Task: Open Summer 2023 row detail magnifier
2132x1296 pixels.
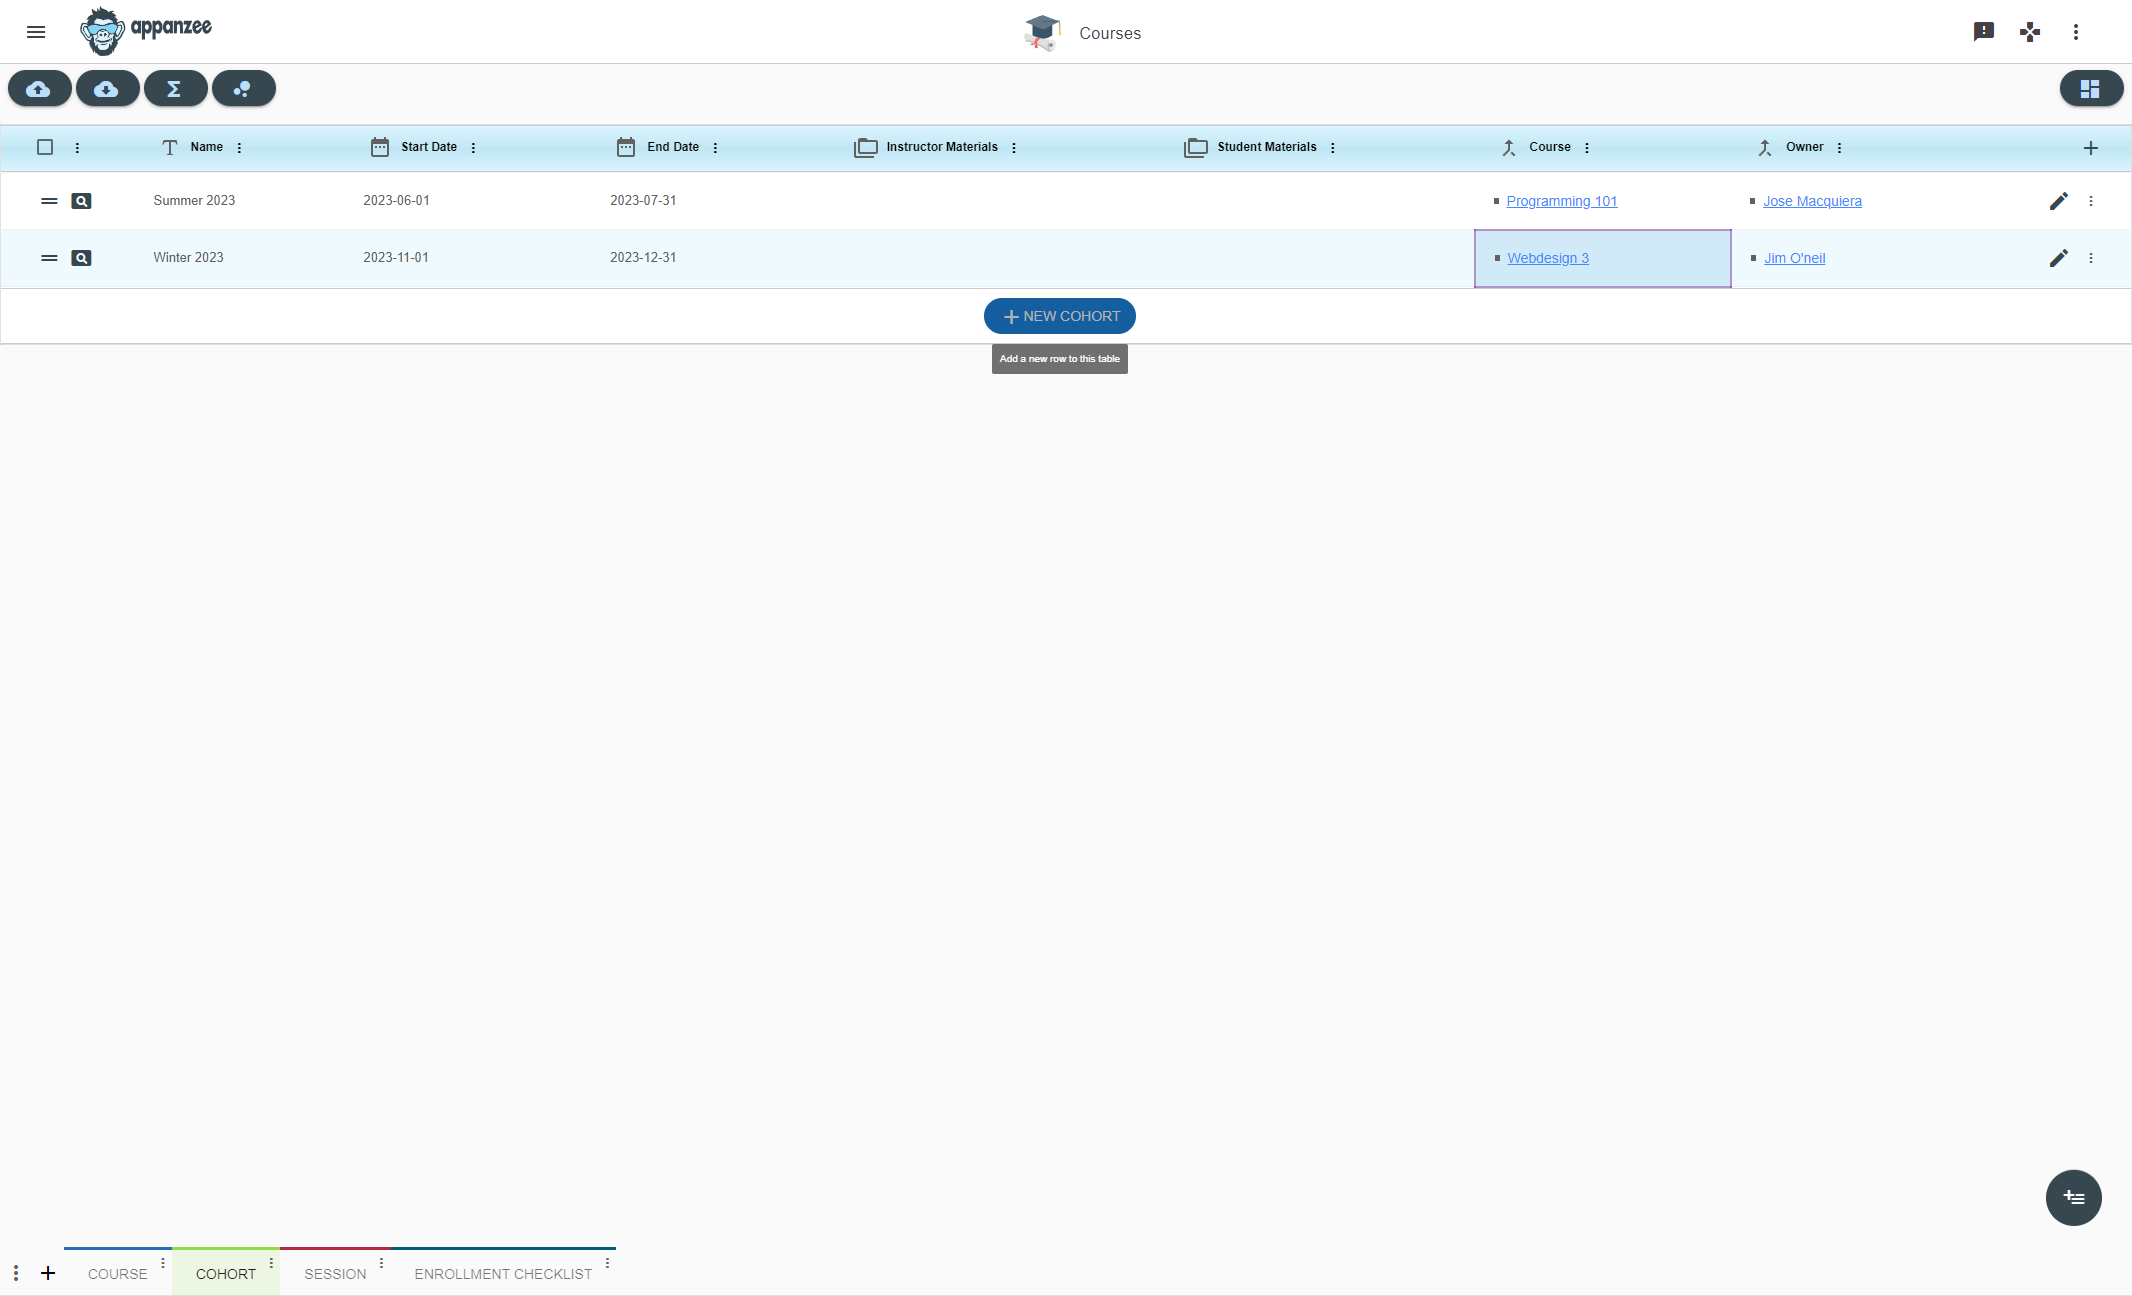Action: click(x=82, y=201)
